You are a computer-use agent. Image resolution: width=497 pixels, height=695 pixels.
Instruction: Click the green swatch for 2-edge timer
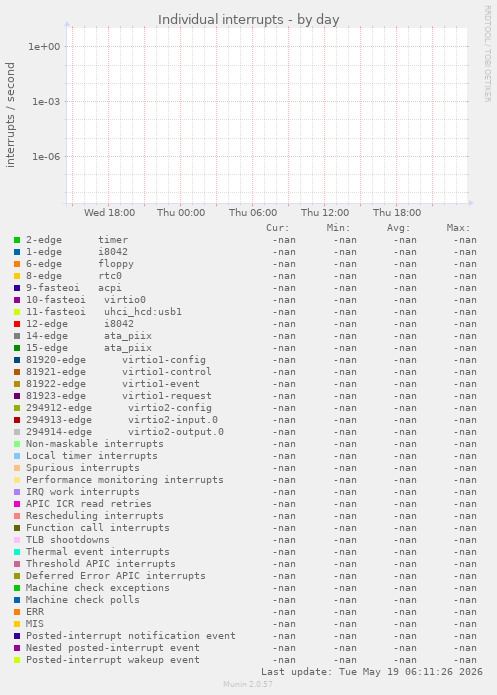click(x=17, y=240)
